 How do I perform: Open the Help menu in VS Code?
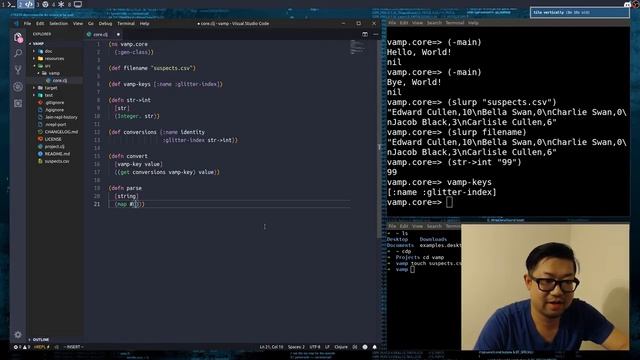tap(144, 24)
